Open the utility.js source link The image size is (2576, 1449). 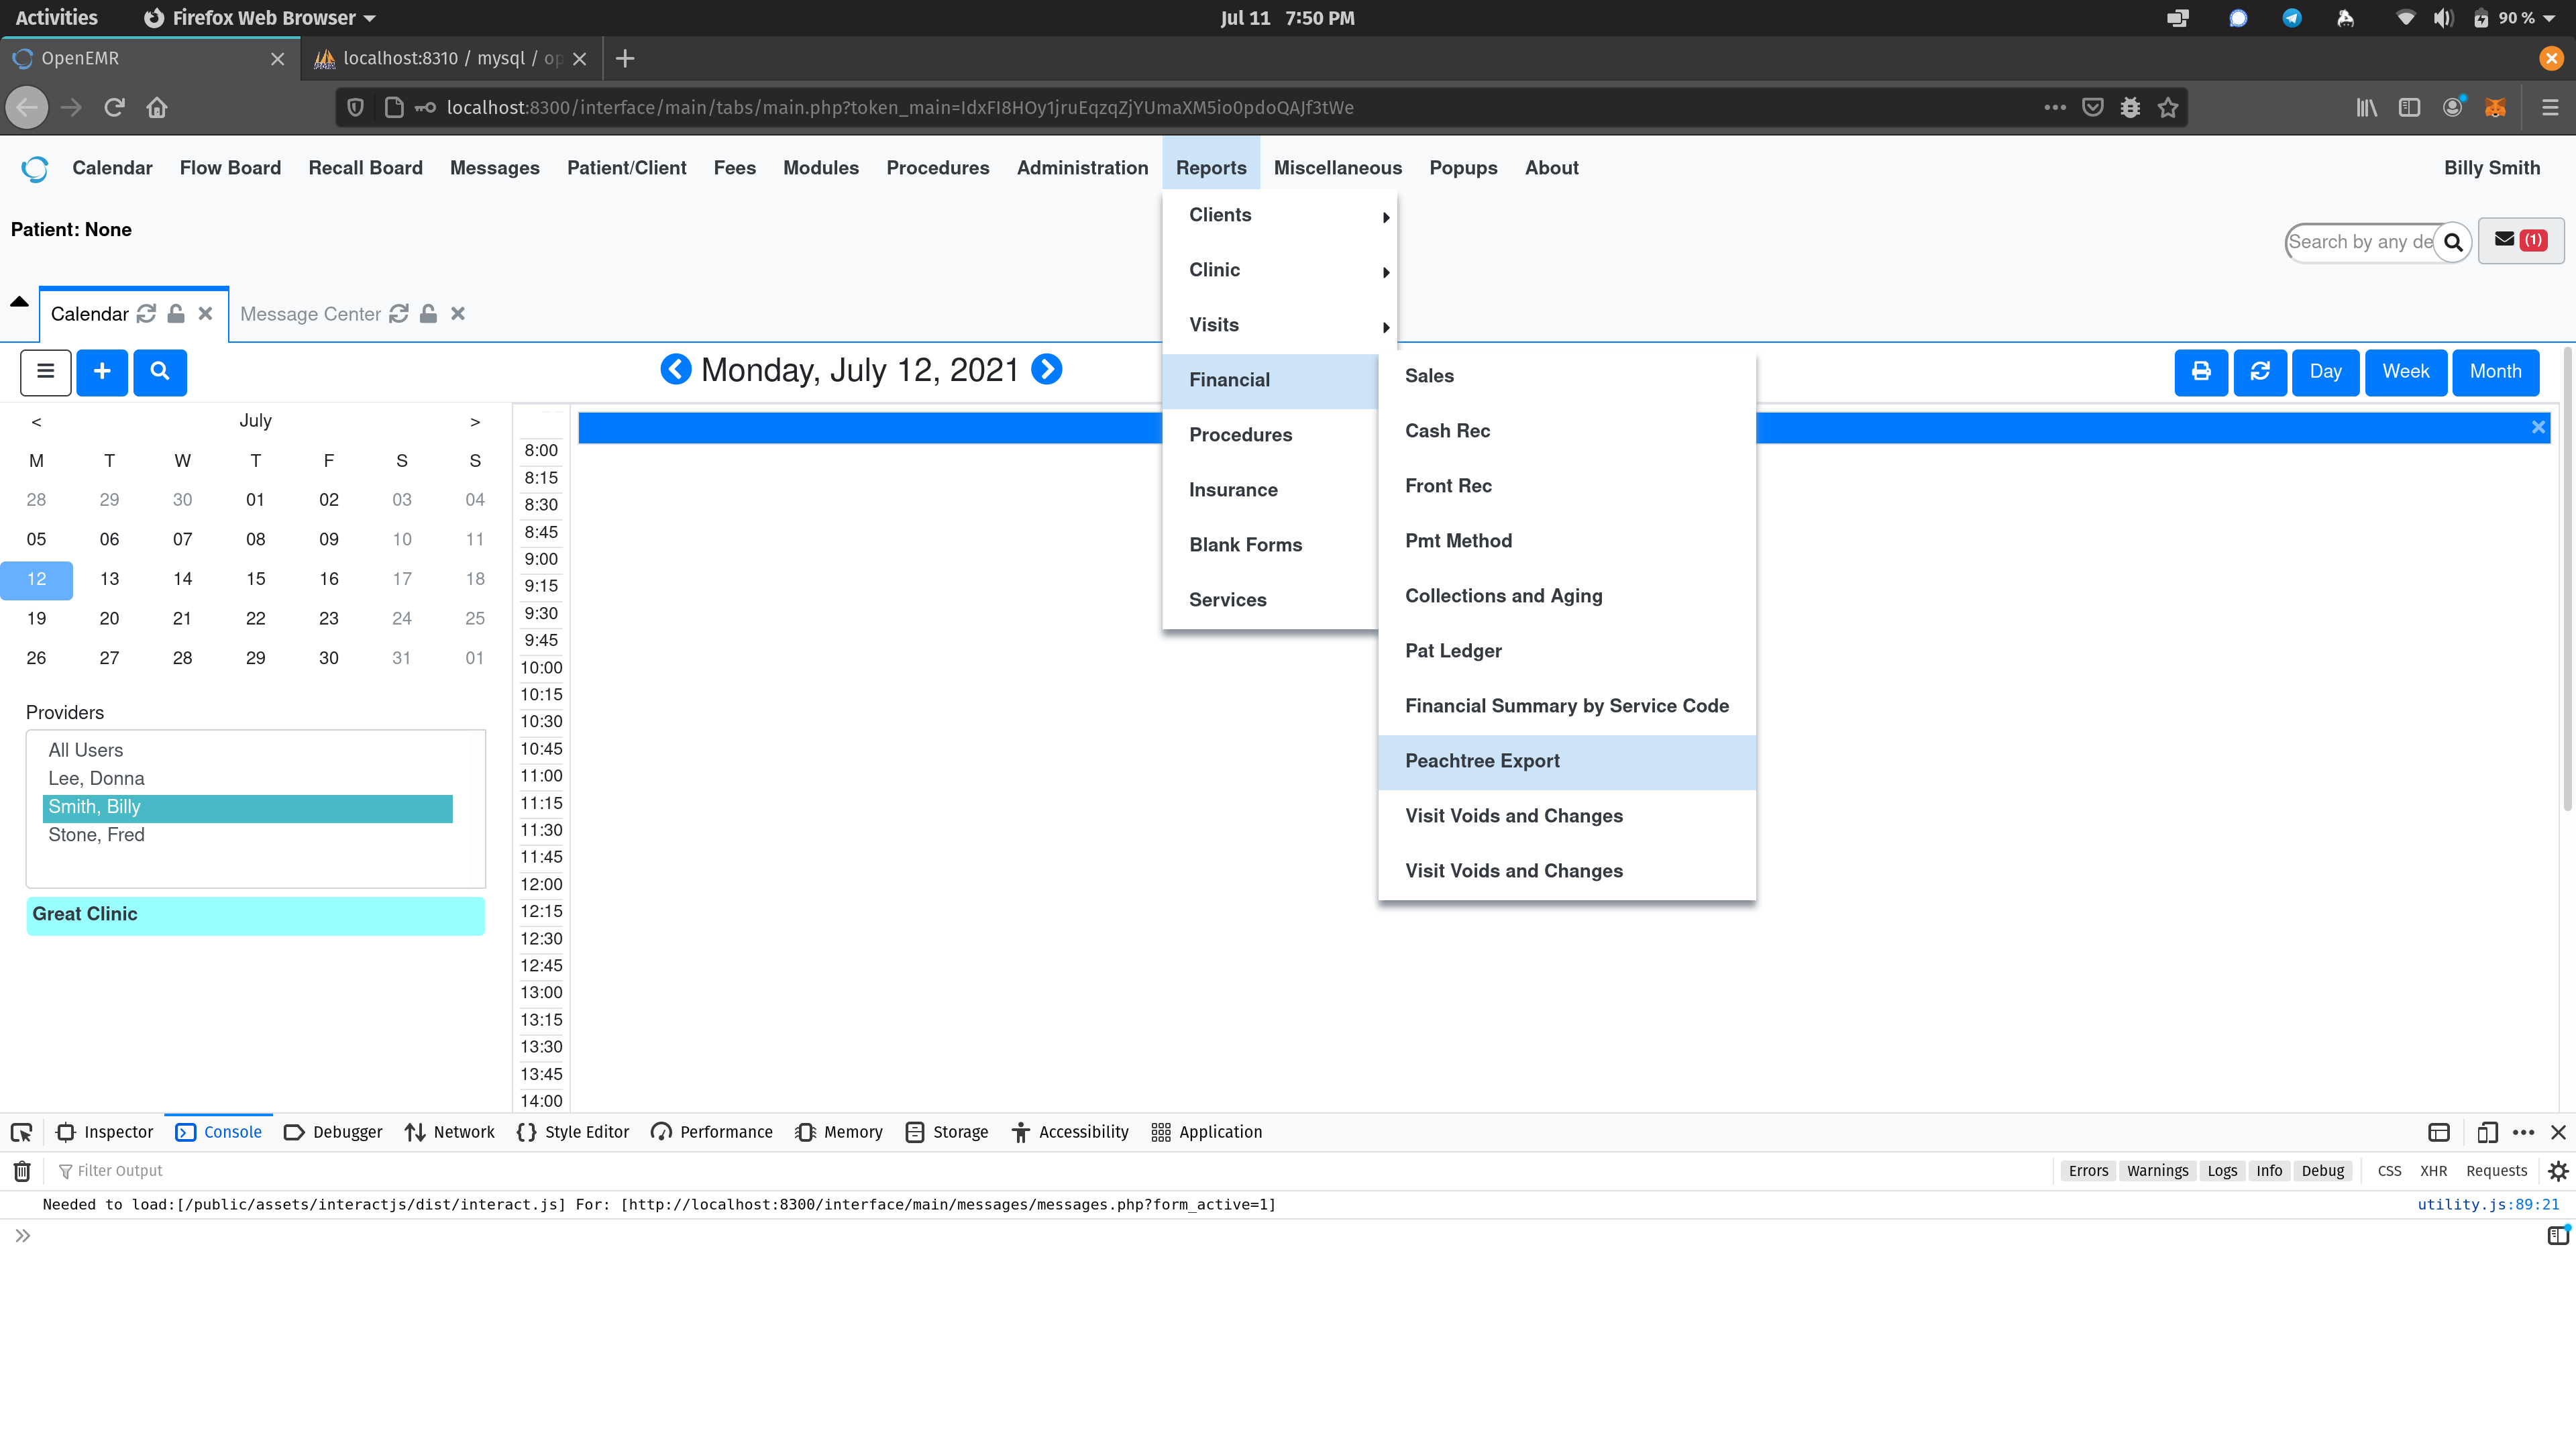2489,1204
